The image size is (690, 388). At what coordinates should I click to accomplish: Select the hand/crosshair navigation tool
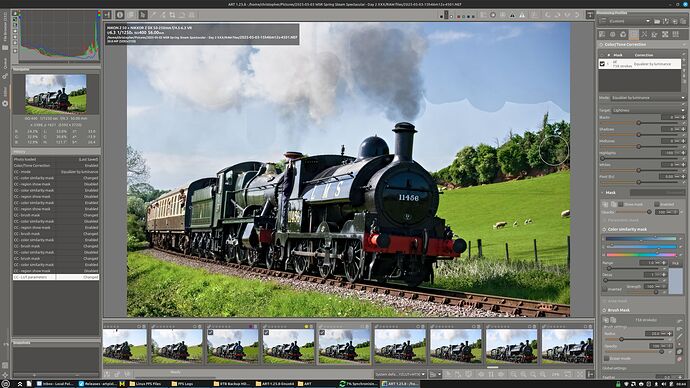point(143,15)
